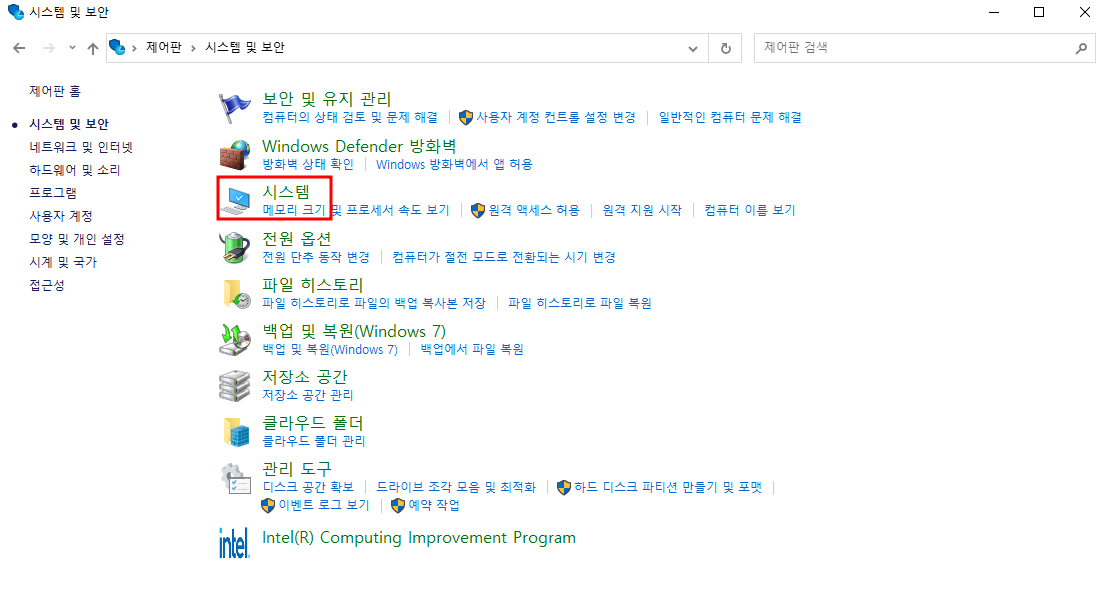The image size is (1102, 595).
Task: Go back with the left arrow
Action: (19, 48)
